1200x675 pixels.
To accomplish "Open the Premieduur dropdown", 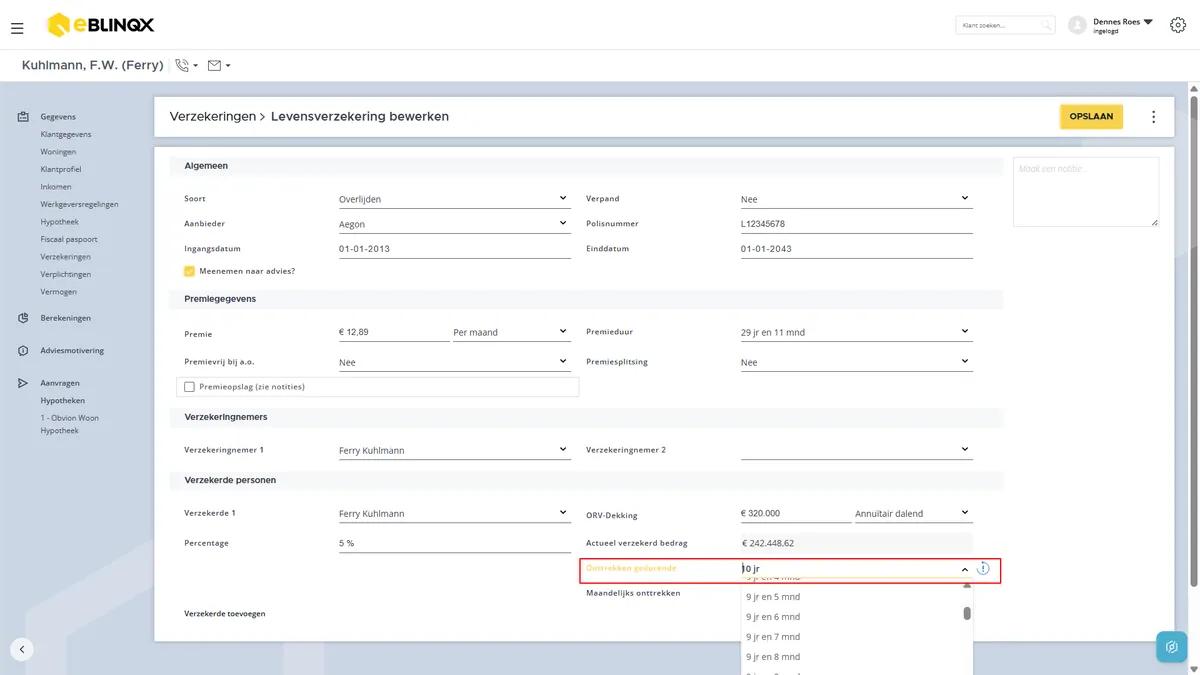I will (x=856, y=331).
